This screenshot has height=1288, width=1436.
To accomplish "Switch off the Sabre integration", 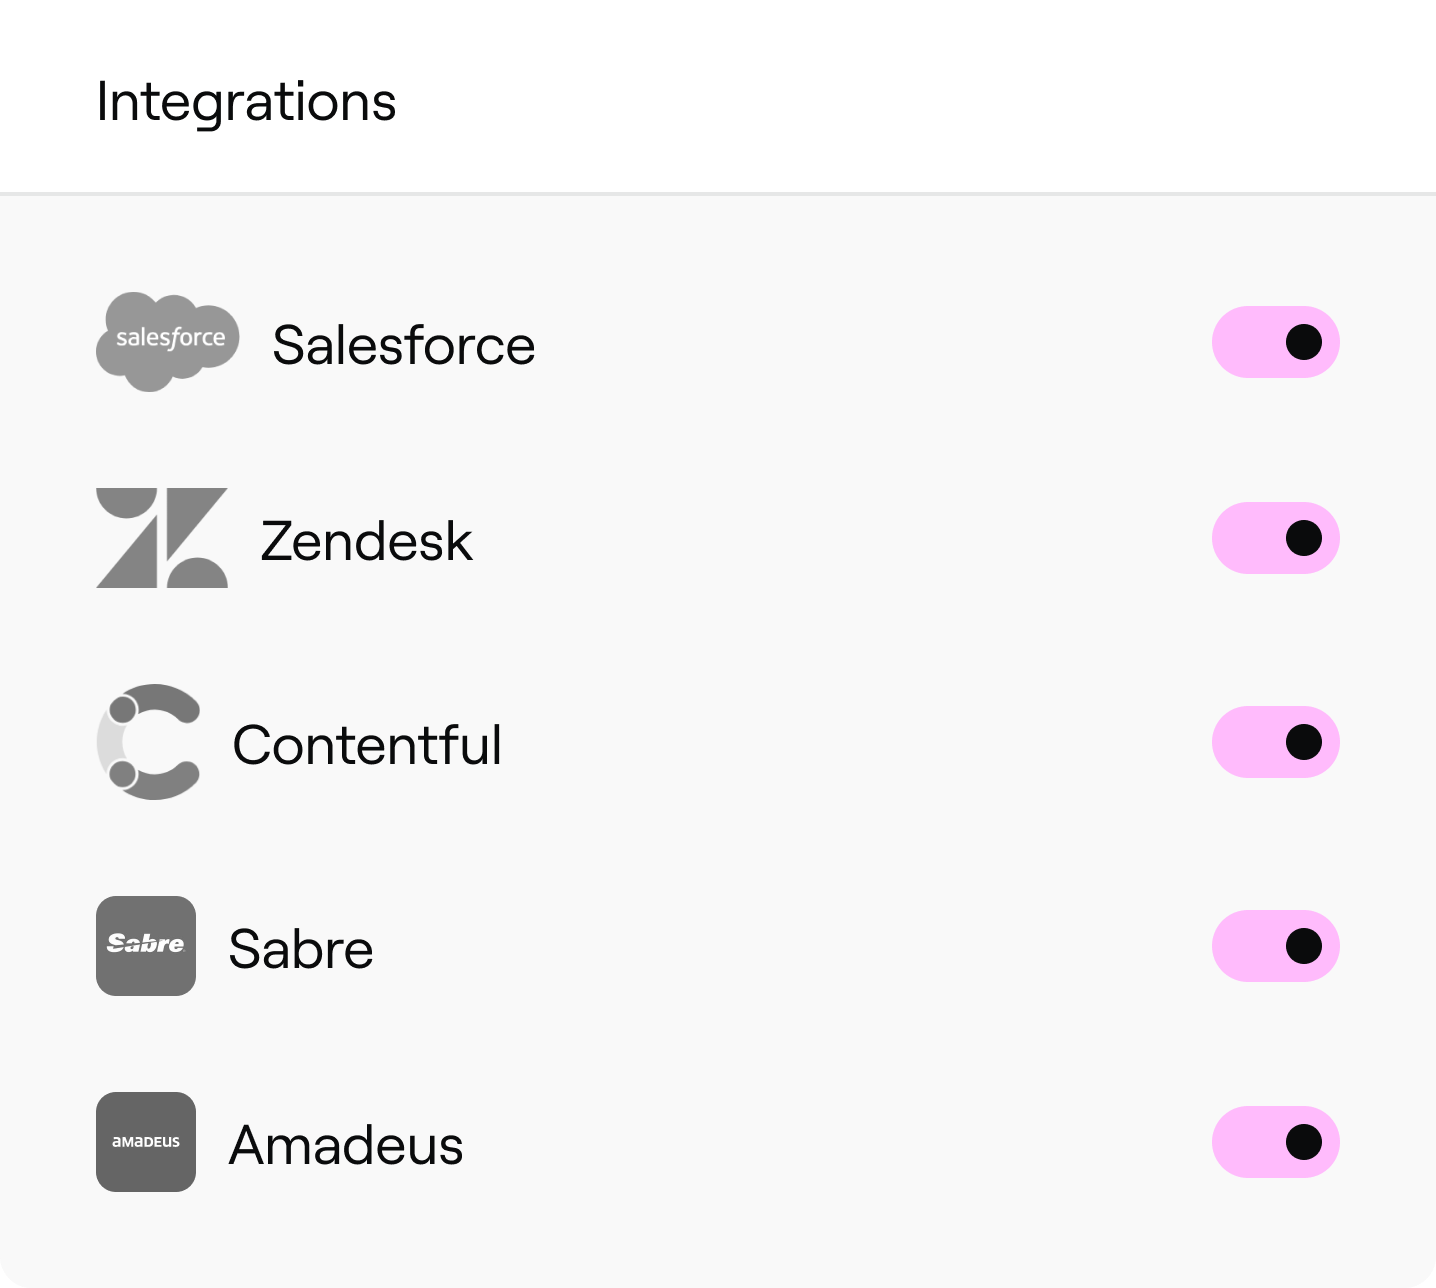I will coord(1275,946).
